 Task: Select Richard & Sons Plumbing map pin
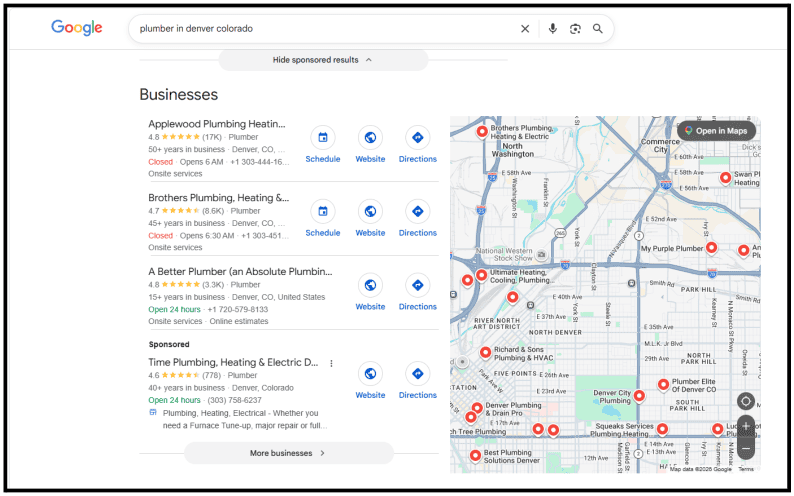click(485, 352)
